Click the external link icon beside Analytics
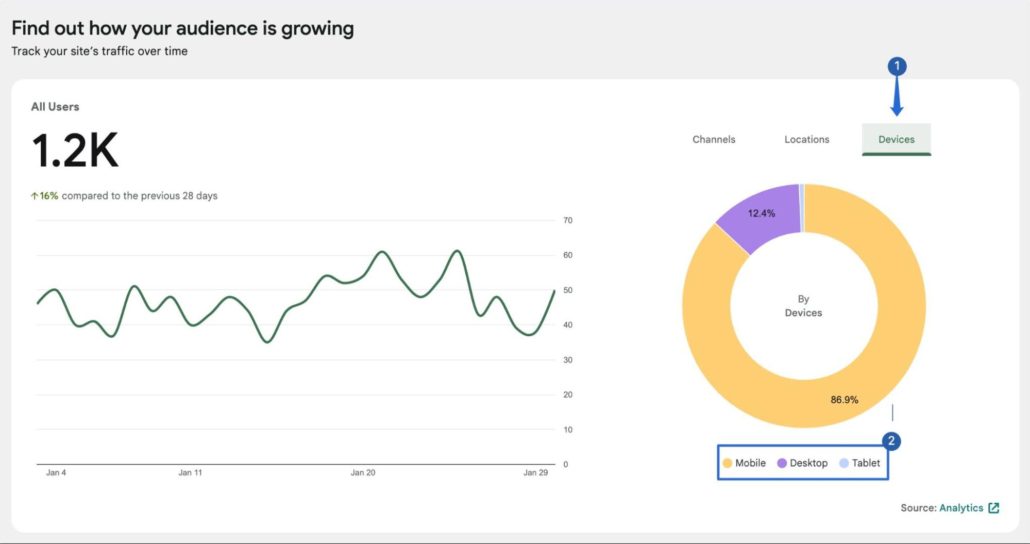The width and height of the screenshot is (1030, 544). [993, 508]
